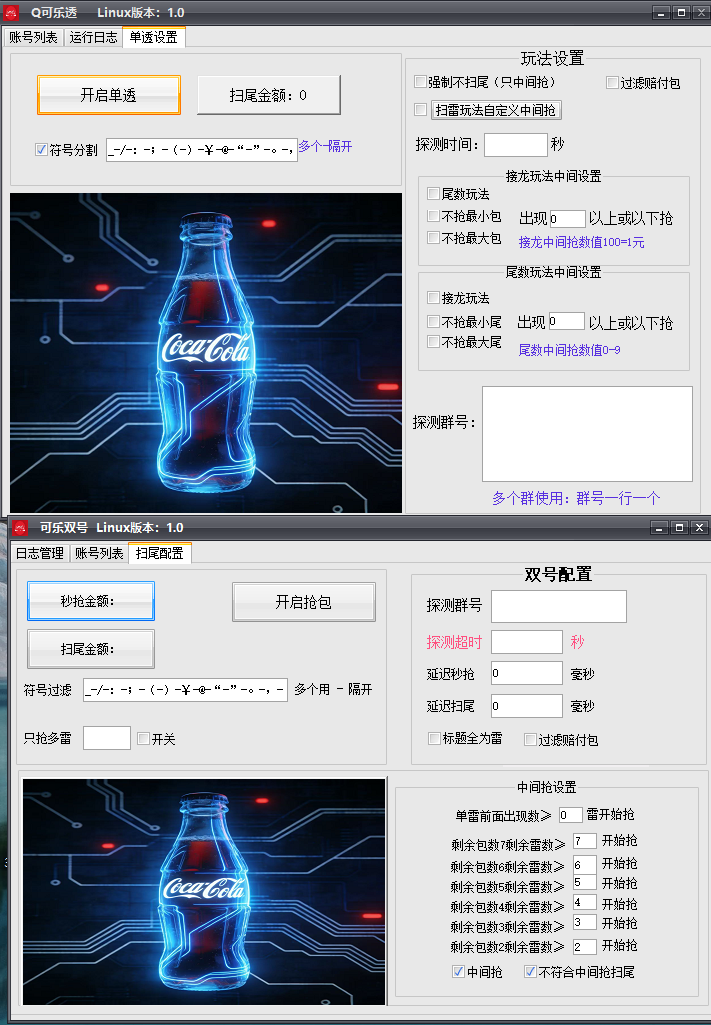Click the 秒抢金额 button
Viewport: 711px width, 1025px height.
91,601
